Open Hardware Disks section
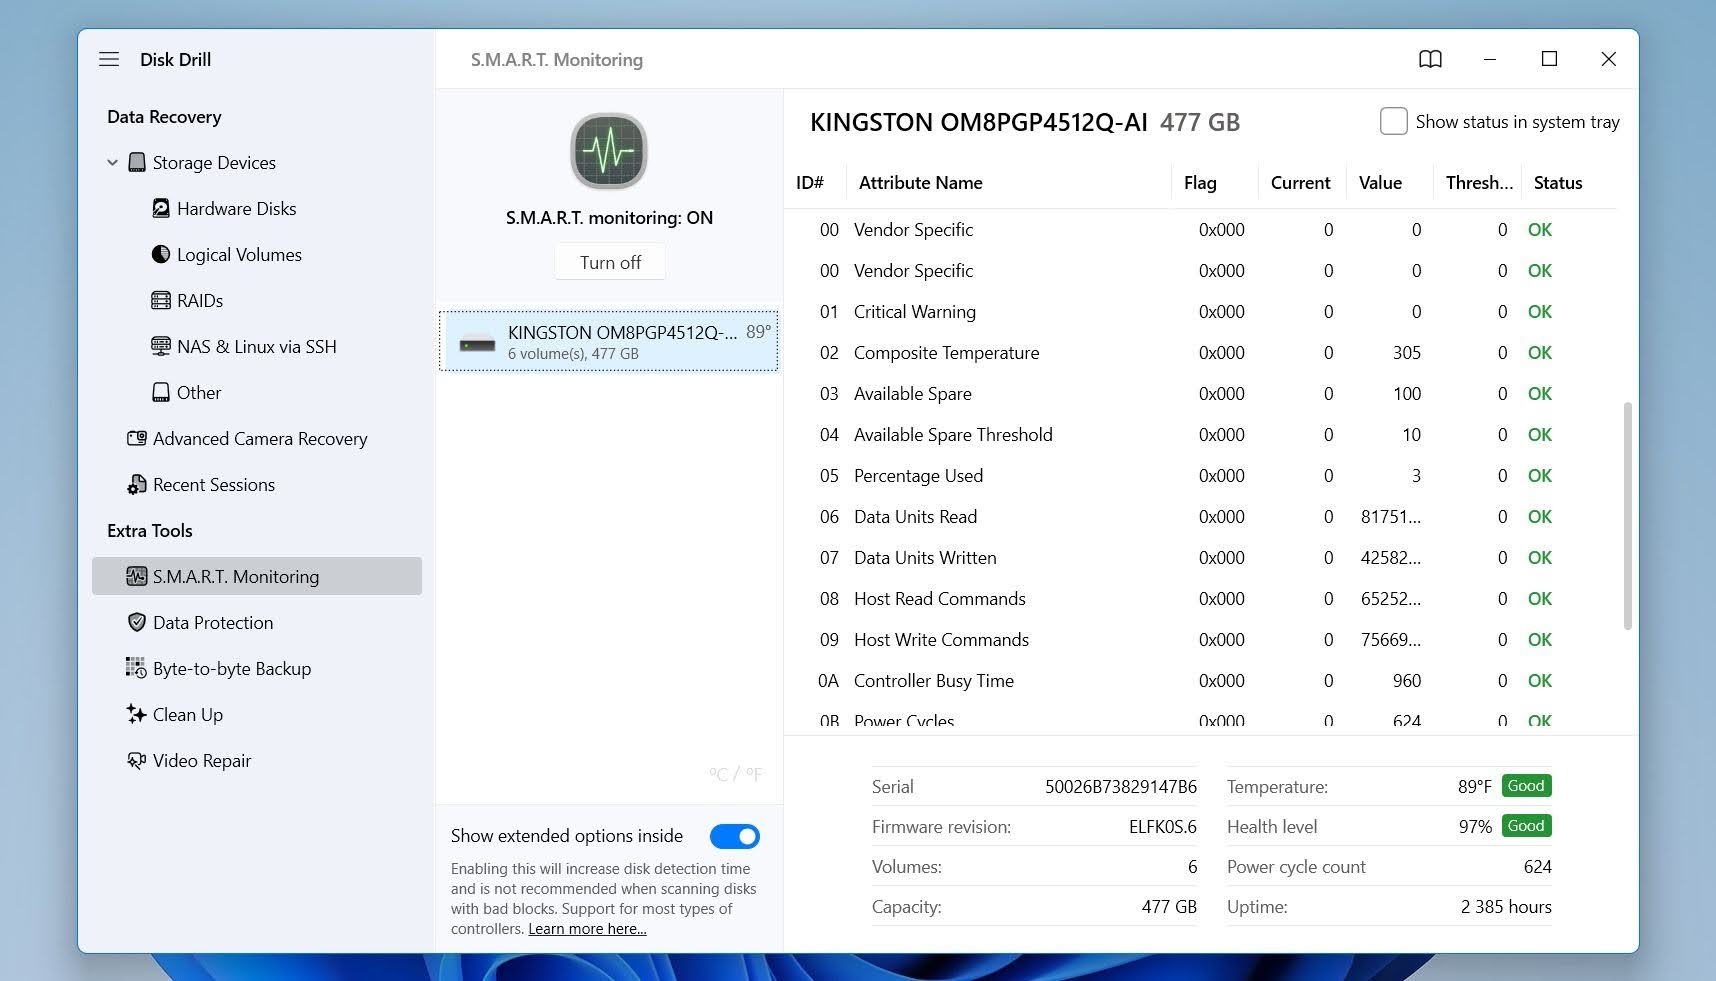The width and height of the screenshot is (1716, 981). tap(237, 209)
